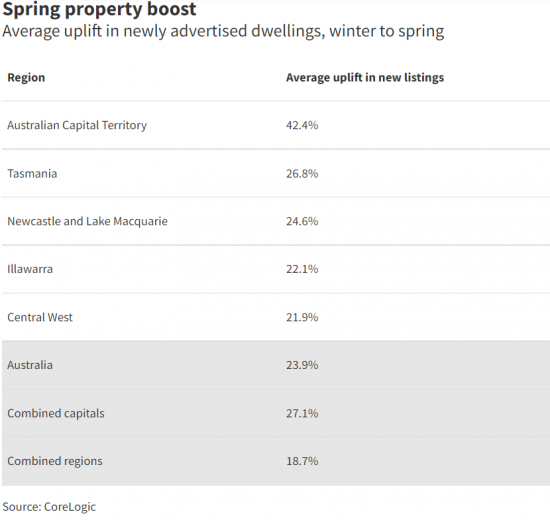Click the Region column header
Viewport: 550px width, 520px height.
pyautogui.click(x=26, y=78)
